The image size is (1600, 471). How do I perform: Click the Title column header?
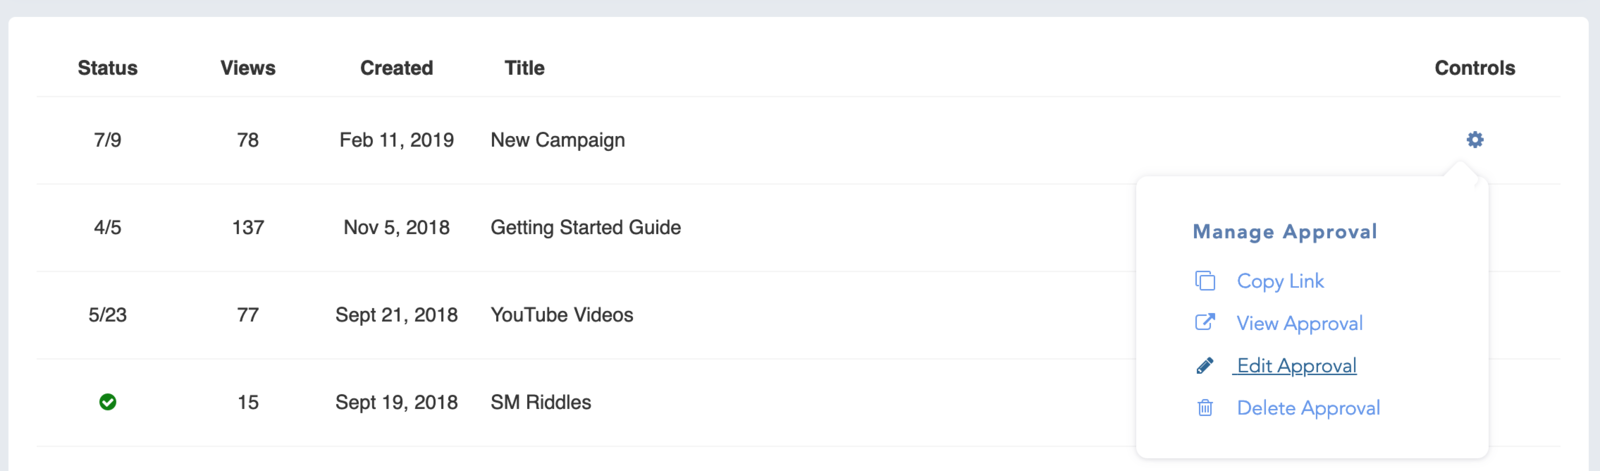pos(524,68)
